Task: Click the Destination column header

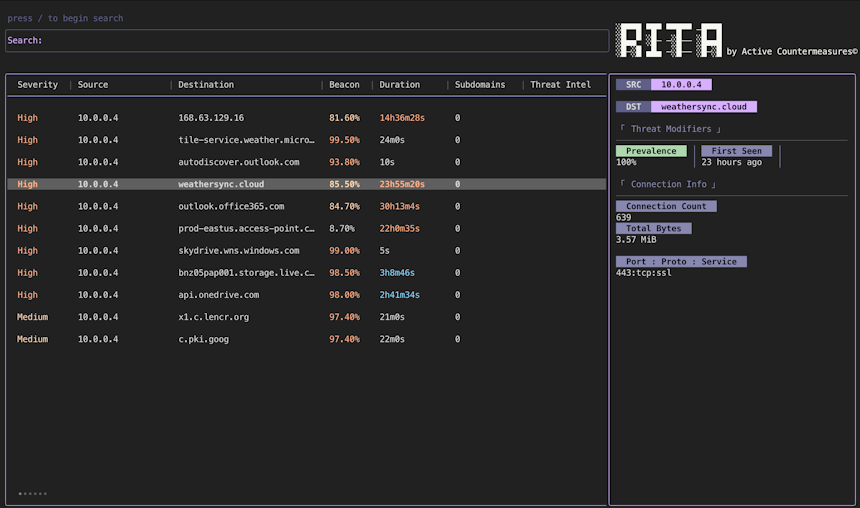Action: (x=206, y=84)
